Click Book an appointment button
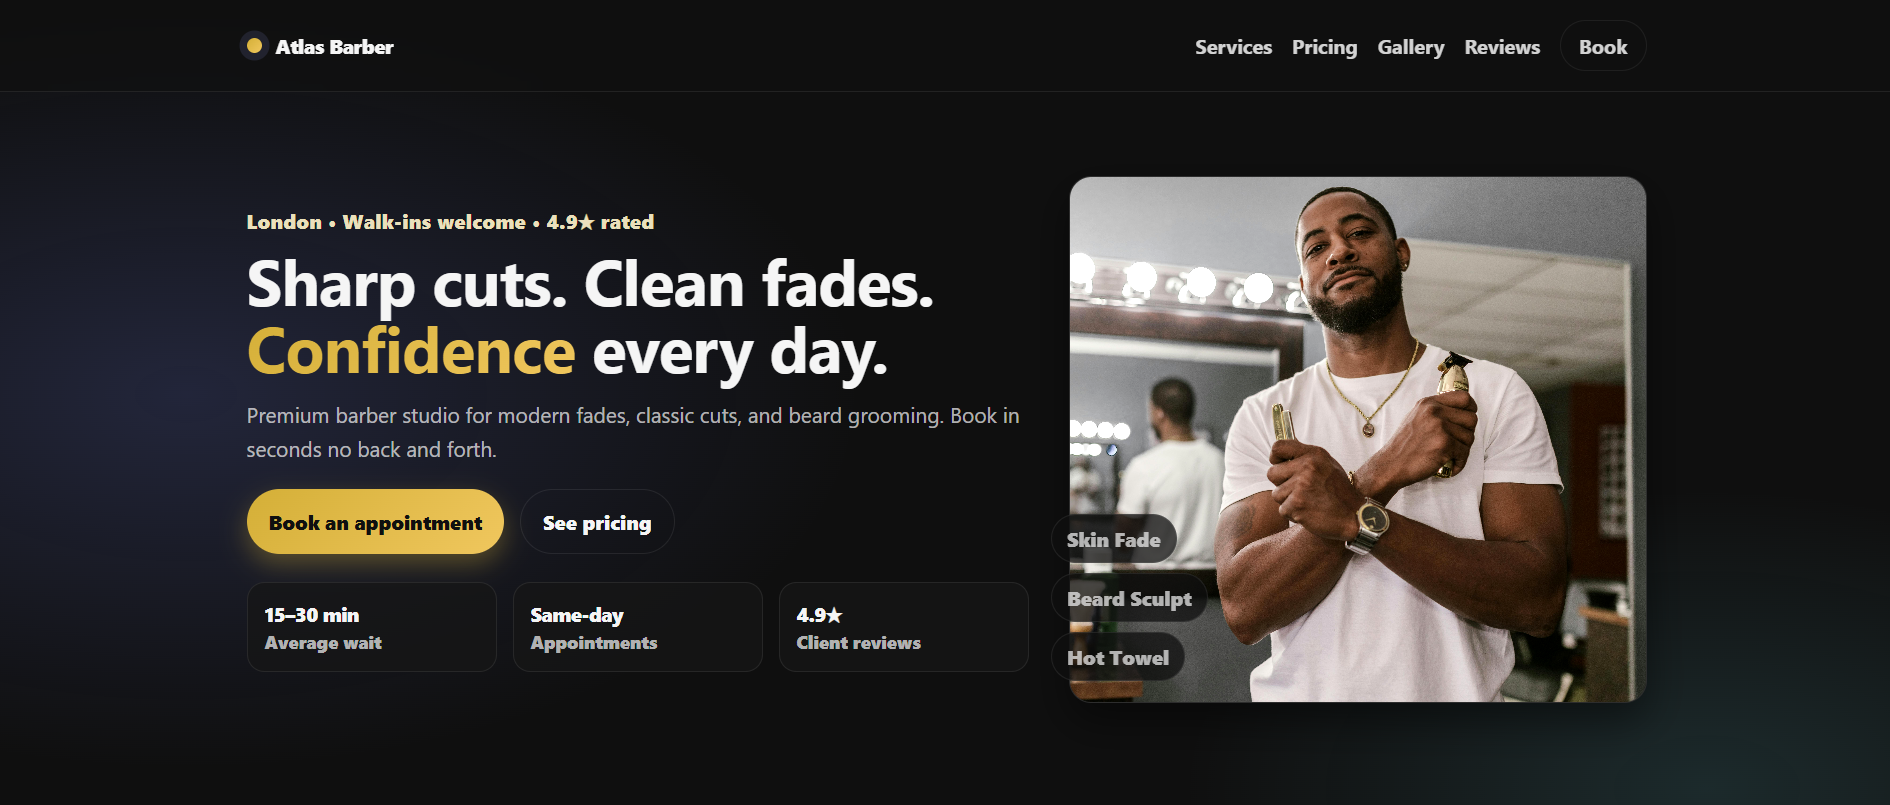The image size is (1890, 805). pyautogui.click(x=375, y=522)
